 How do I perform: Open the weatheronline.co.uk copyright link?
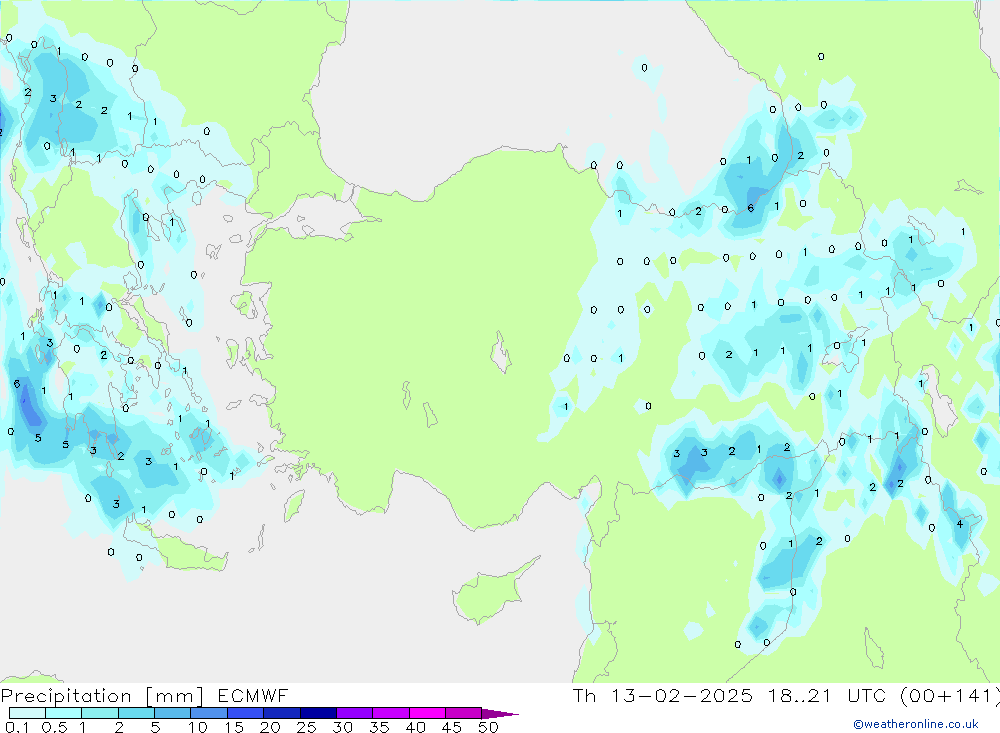pos(916,724)
